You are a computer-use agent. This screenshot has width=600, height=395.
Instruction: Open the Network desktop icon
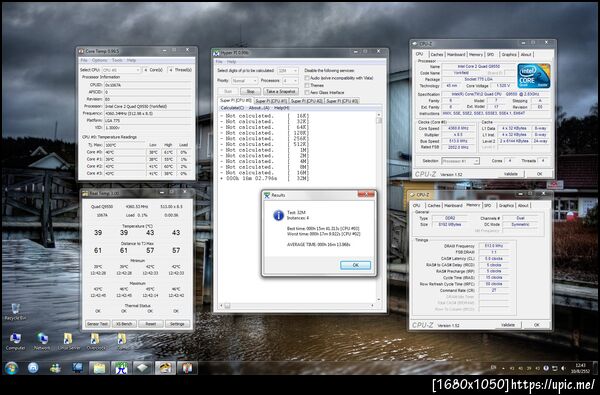pyautogui.click(x=42, y=341)
